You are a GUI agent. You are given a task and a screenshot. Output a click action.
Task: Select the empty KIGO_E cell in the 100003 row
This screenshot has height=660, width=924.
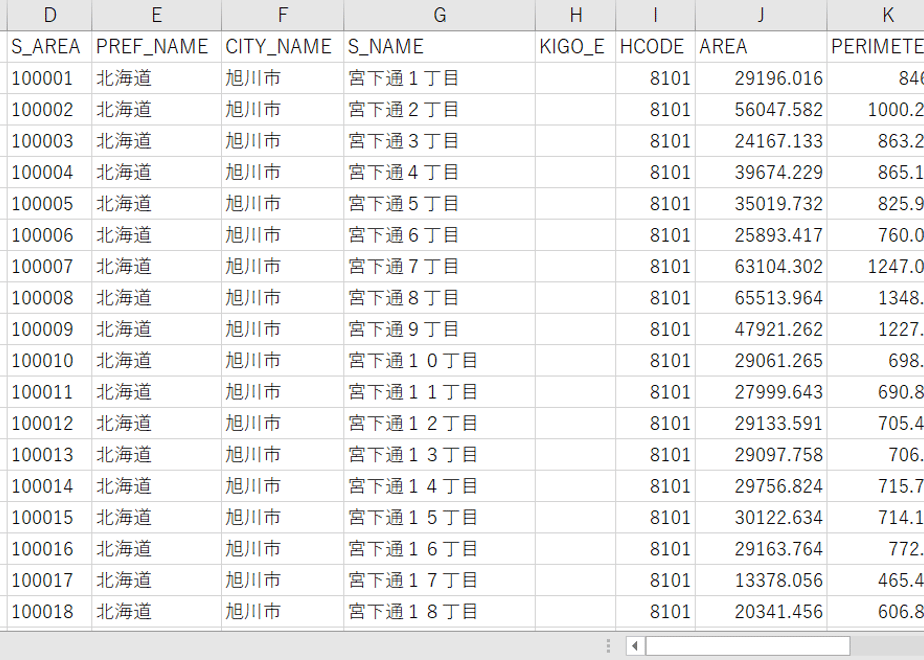coord(576,141)
